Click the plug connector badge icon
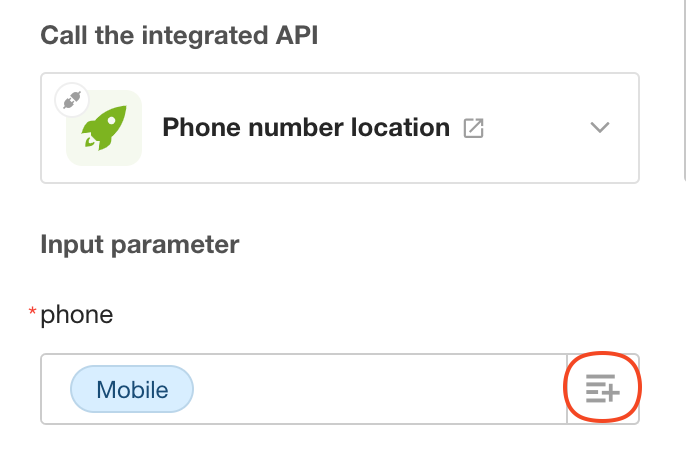The height and width of the screenshot is (458, 686). 72,100
